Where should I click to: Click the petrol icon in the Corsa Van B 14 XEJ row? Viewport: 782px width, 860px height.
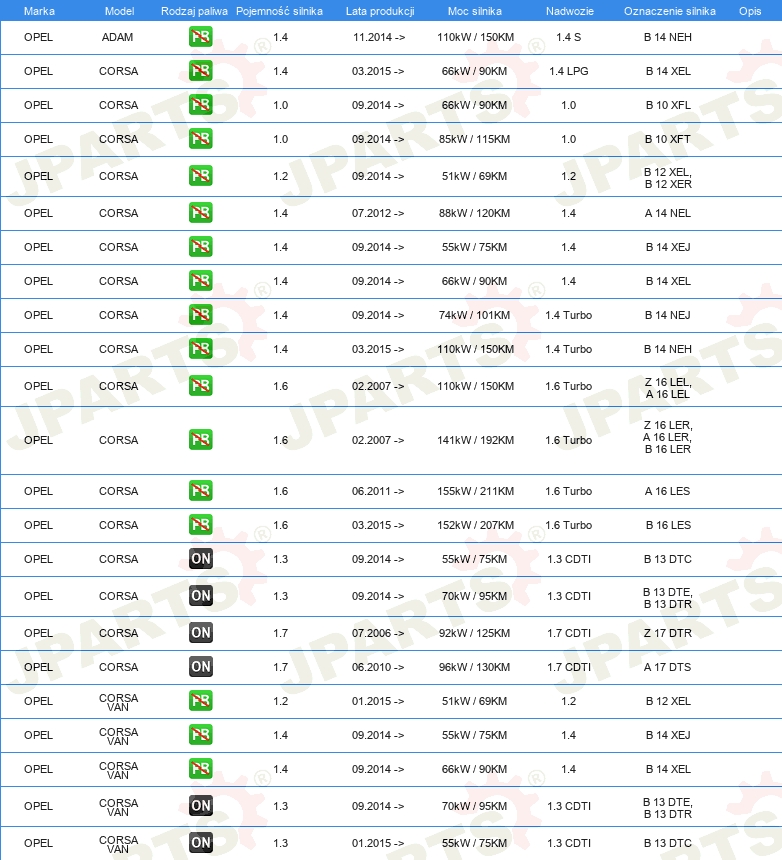coord(200,735)
